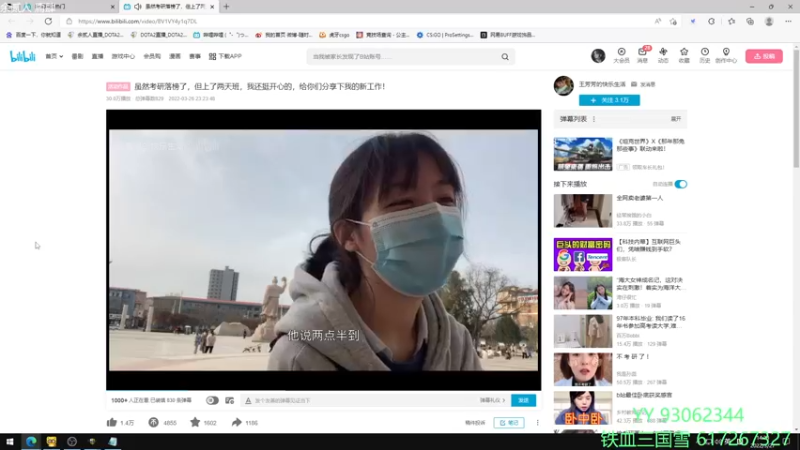Open the 下载APP nav item
This screenshot has height=450, width=800.
pos(225,56)
